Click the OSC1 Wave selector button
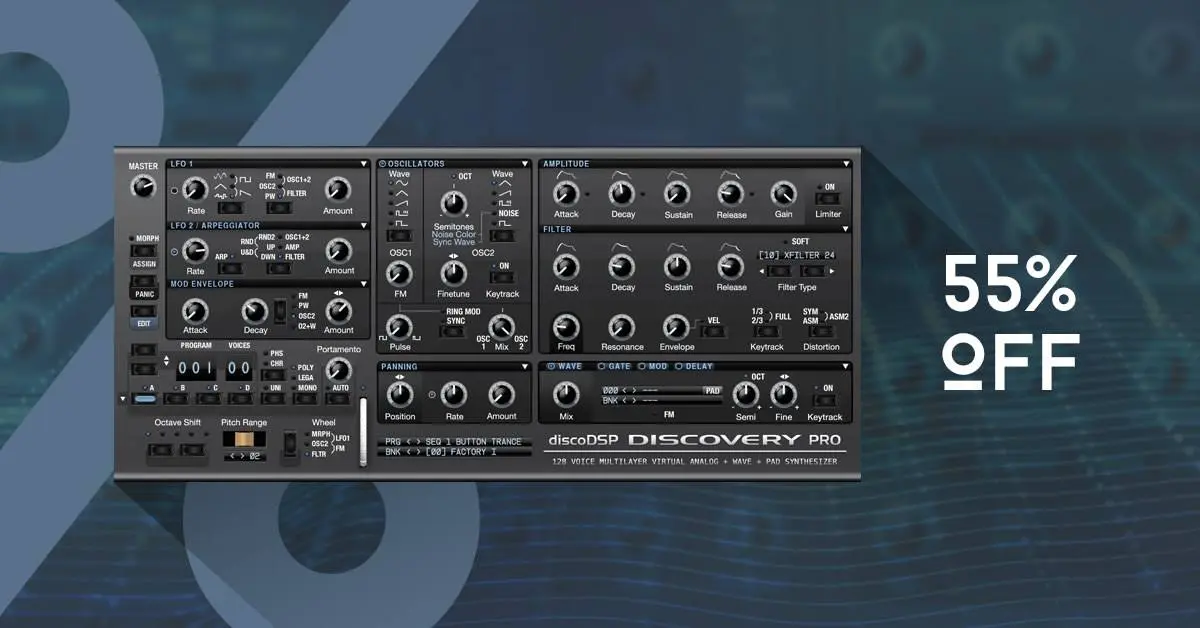The height and width of the screenshot is (628, 1200). 399,237
